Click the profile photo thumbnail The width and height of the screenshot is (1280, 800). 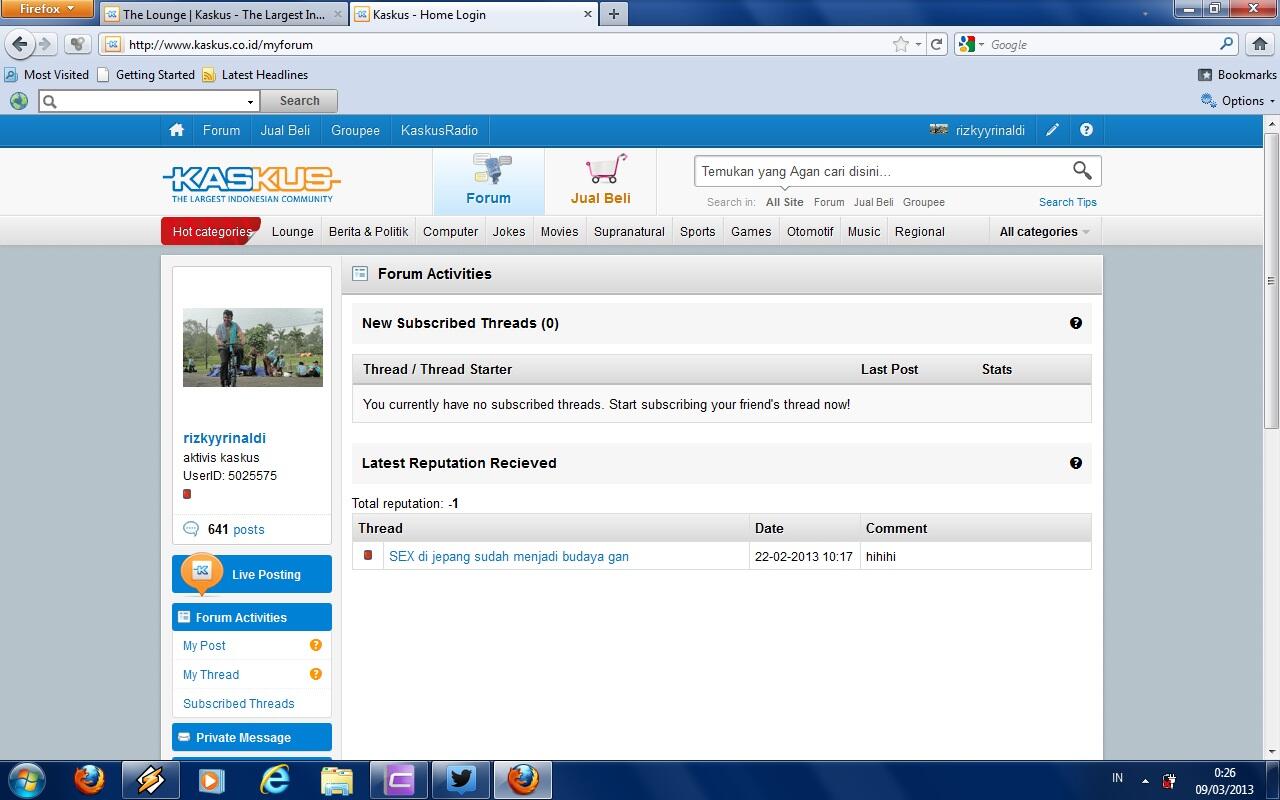252,347
